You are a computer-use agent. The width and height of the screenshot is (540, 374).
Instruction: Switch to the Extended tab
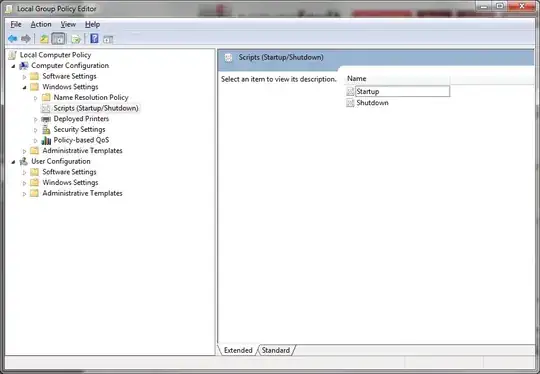tap(238, 350)
